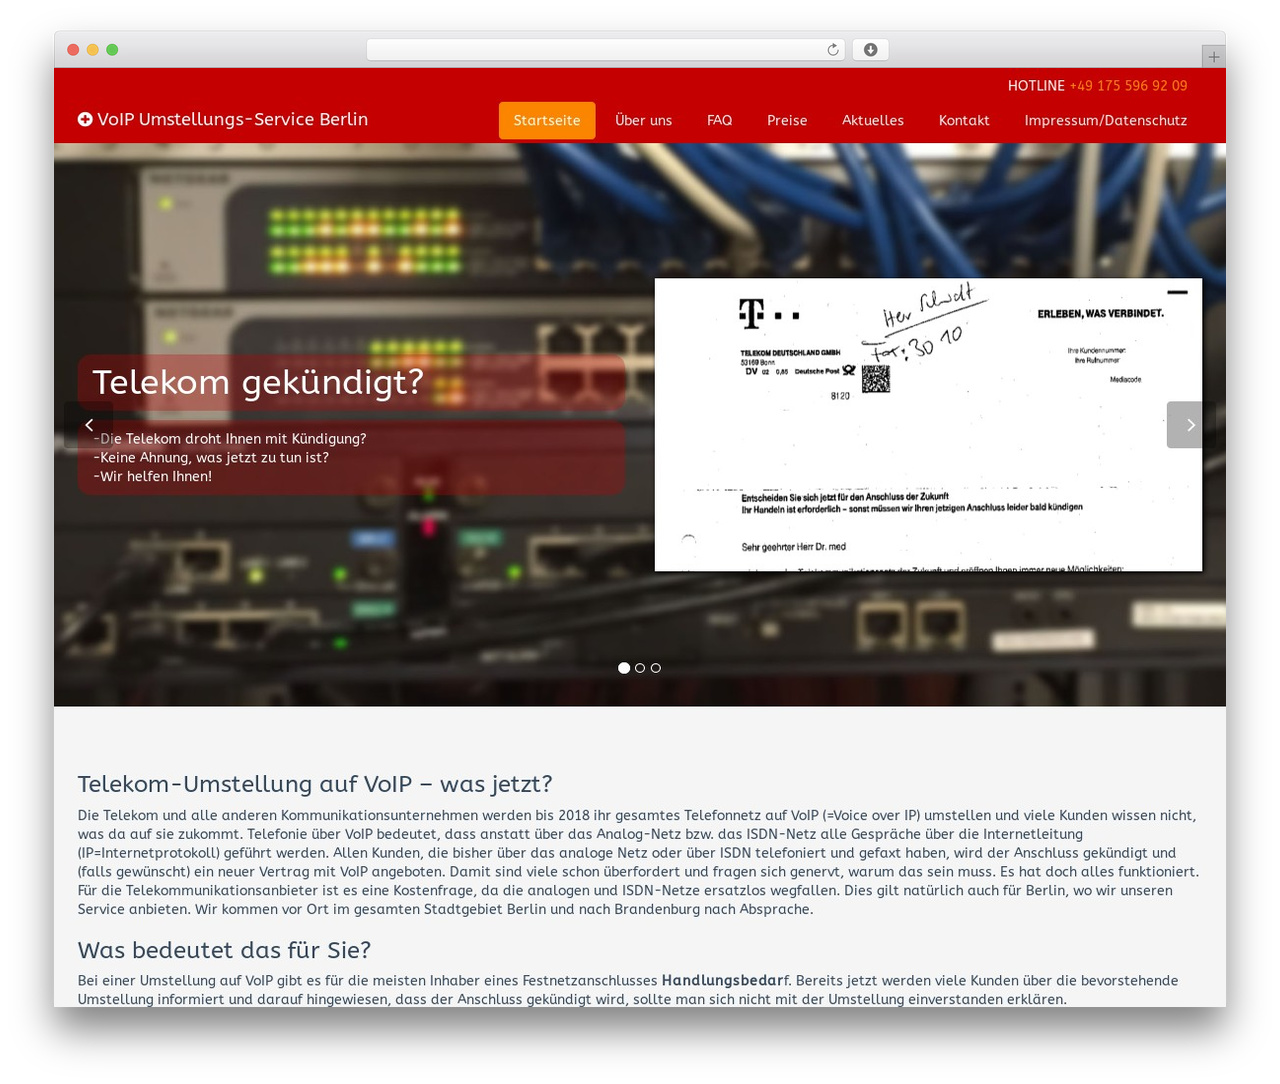
Task: Go to the Über uns page
Action: pos(644,120)
